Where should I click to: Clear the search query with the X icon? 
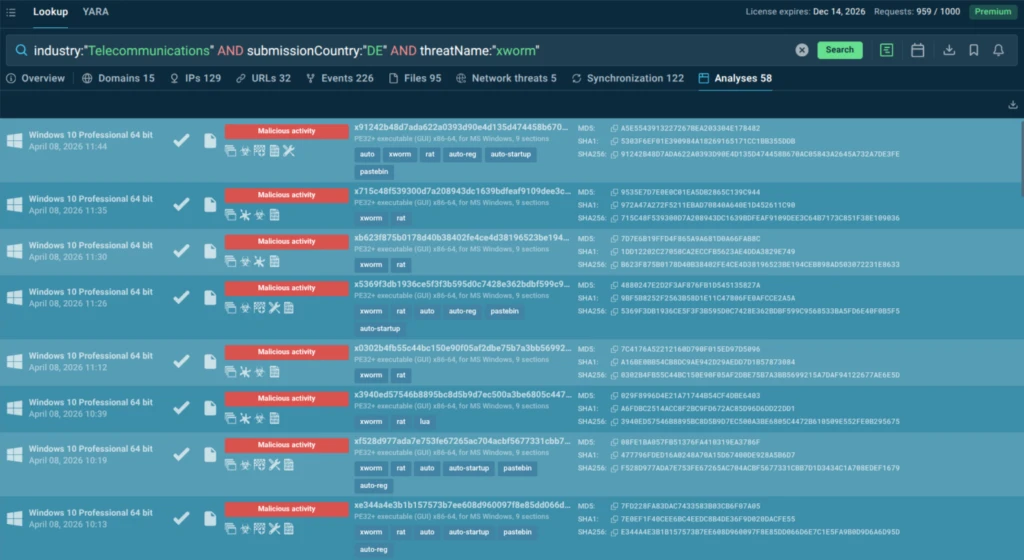point(802,50)
